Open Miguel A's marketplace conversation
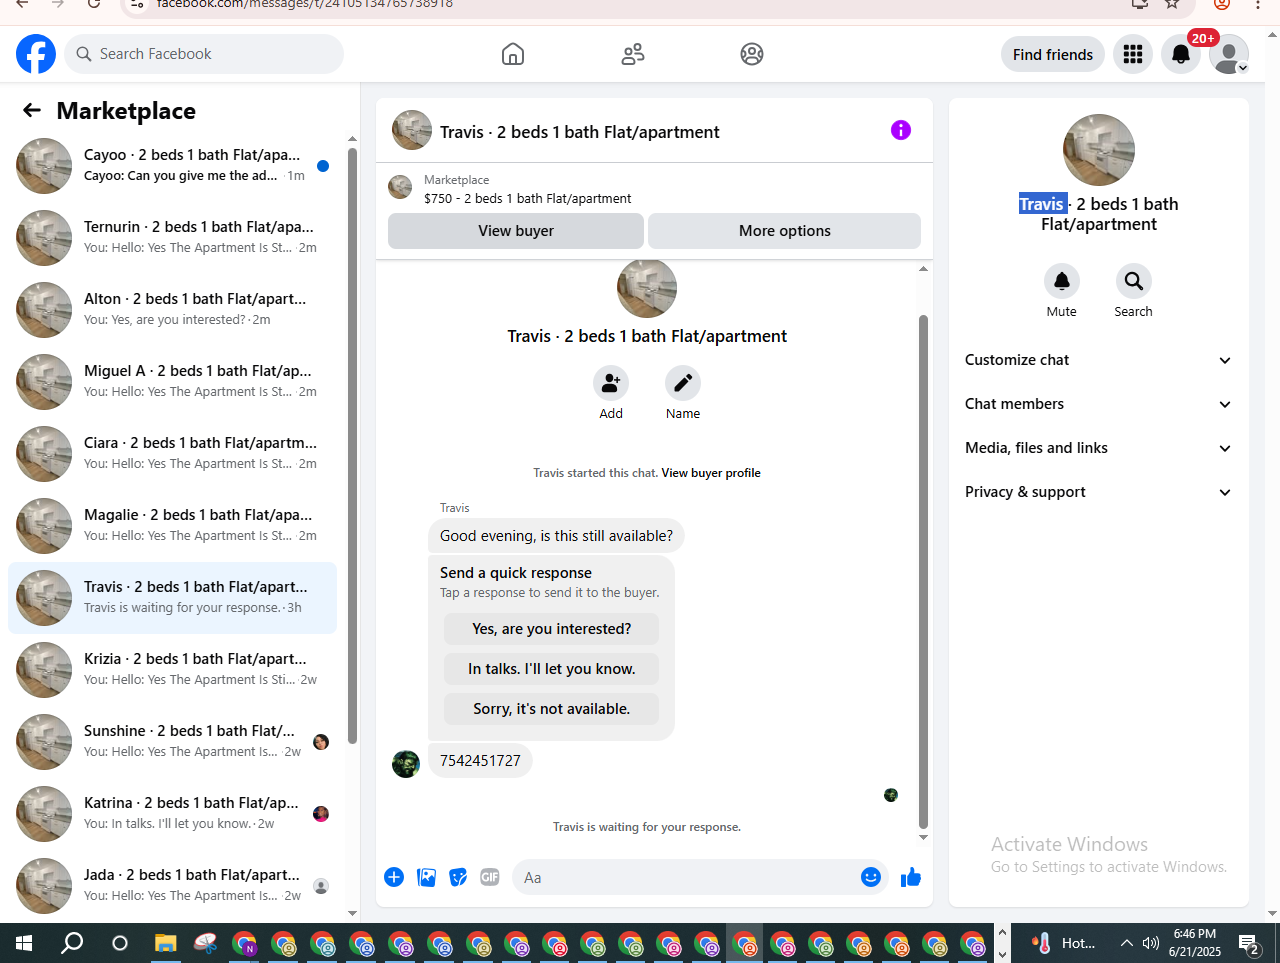The width and height of the screenshot is (1280, 963). pos(172,382)
